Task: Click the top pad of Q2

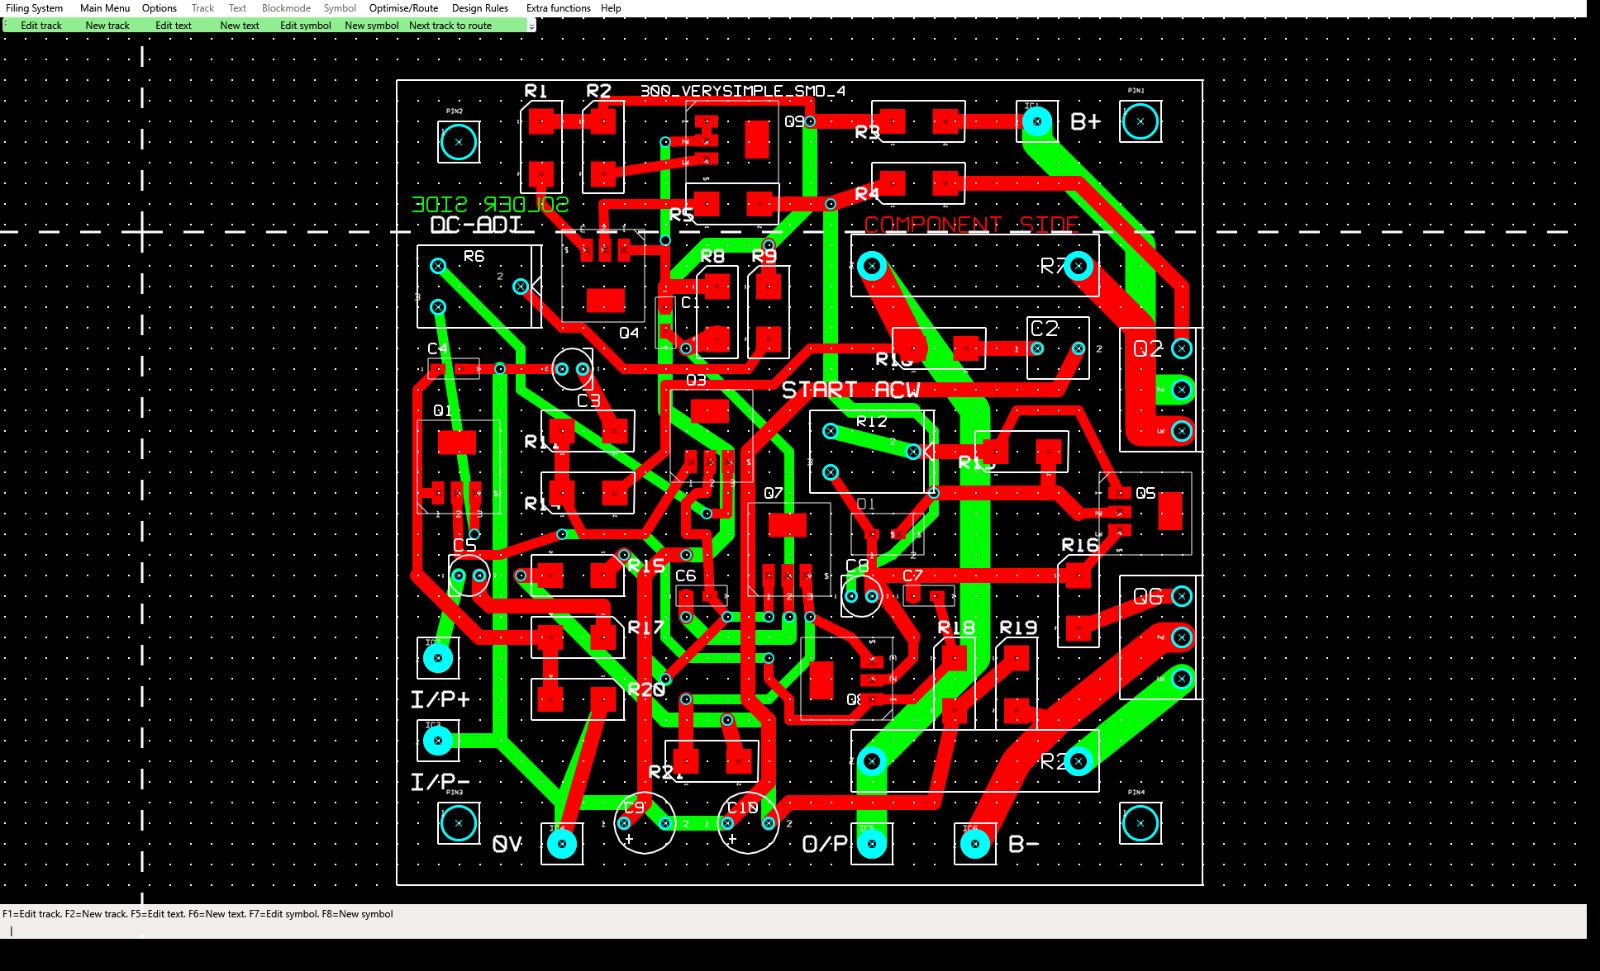Action: click(1181, 349)
